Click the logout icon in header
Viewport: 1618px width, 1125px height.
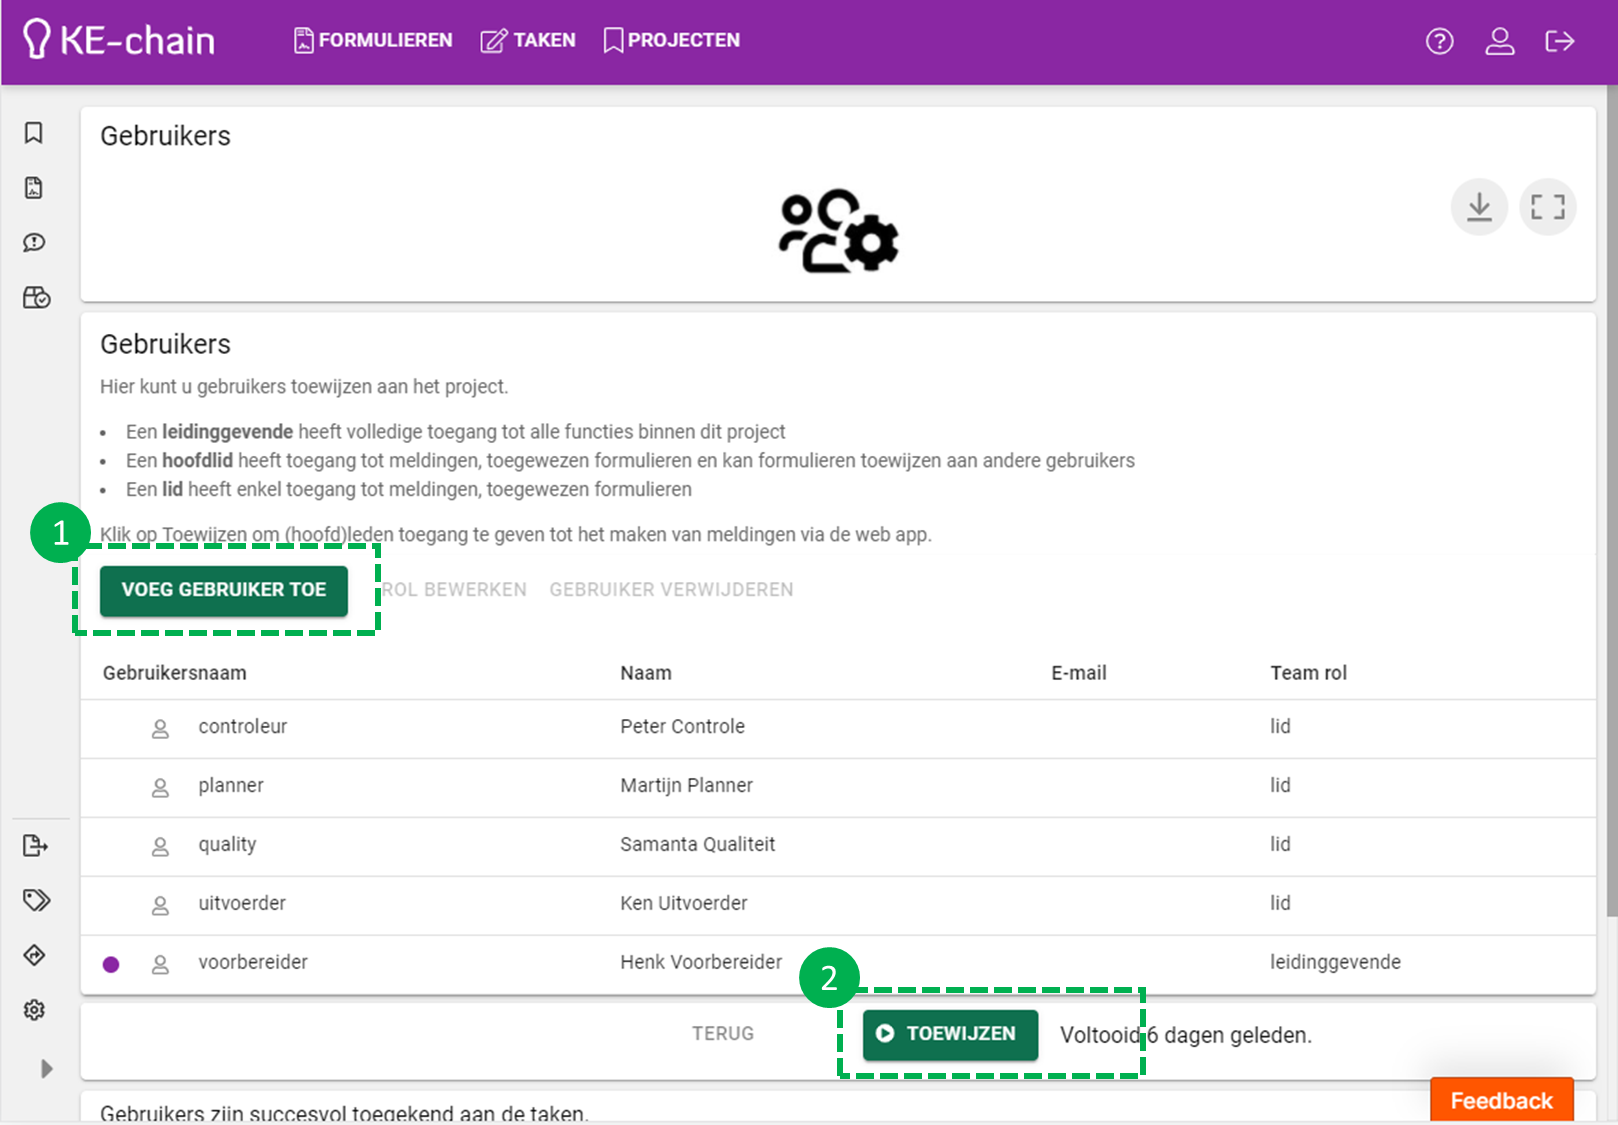pyautogui.click(x=1559, y=41)
